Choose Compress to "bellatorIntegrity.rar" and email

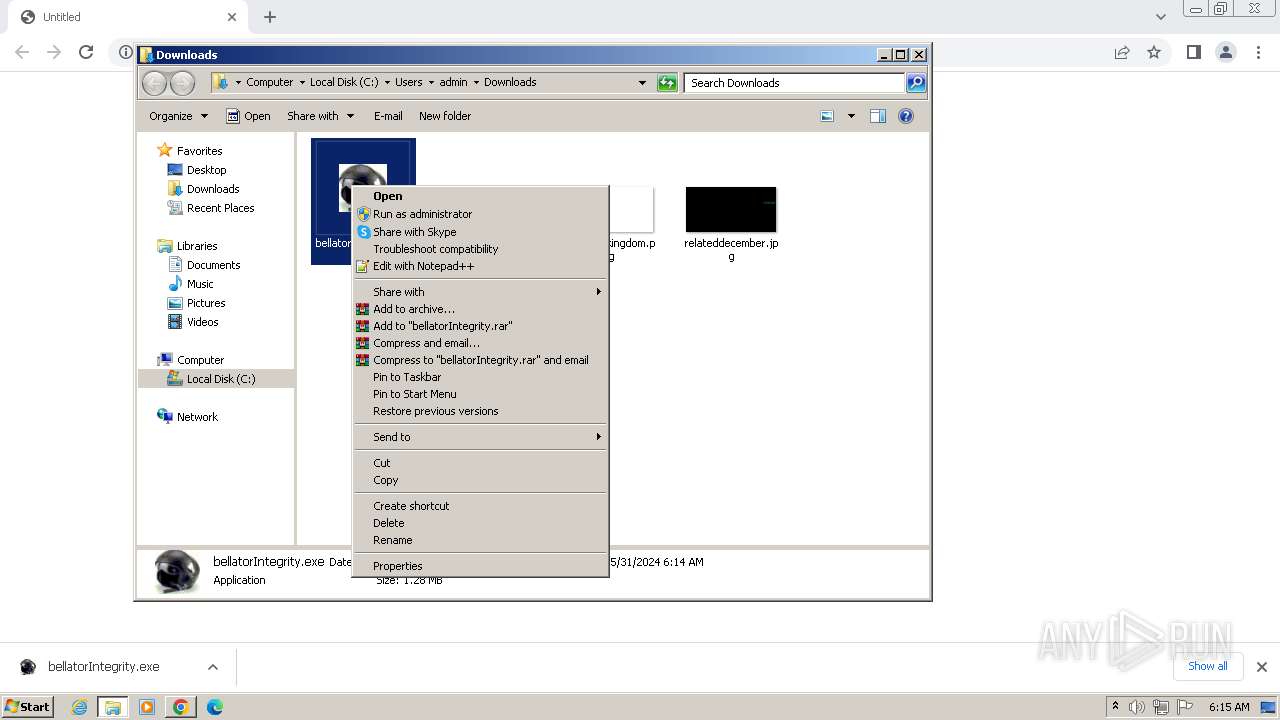[480, 360]
